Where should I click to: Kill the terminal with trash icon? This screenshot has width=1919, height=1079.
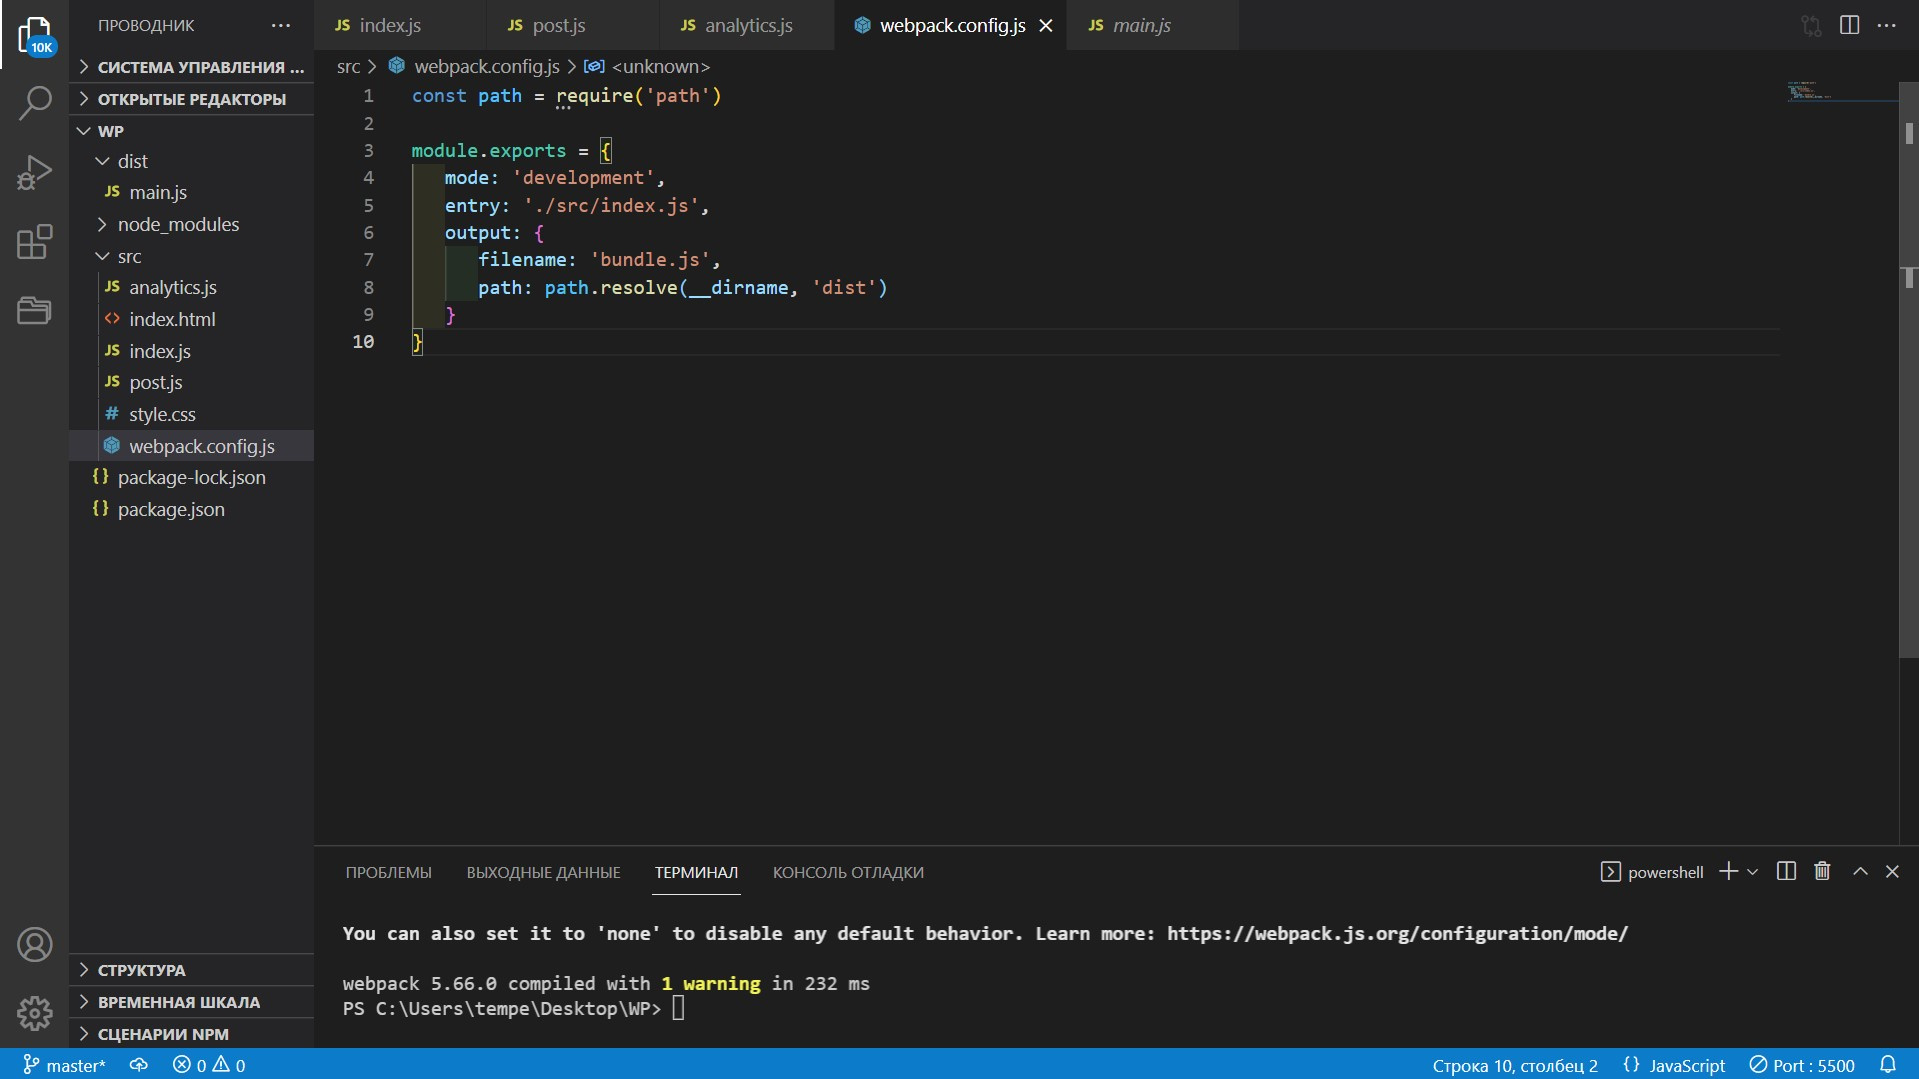[1822, 871]
